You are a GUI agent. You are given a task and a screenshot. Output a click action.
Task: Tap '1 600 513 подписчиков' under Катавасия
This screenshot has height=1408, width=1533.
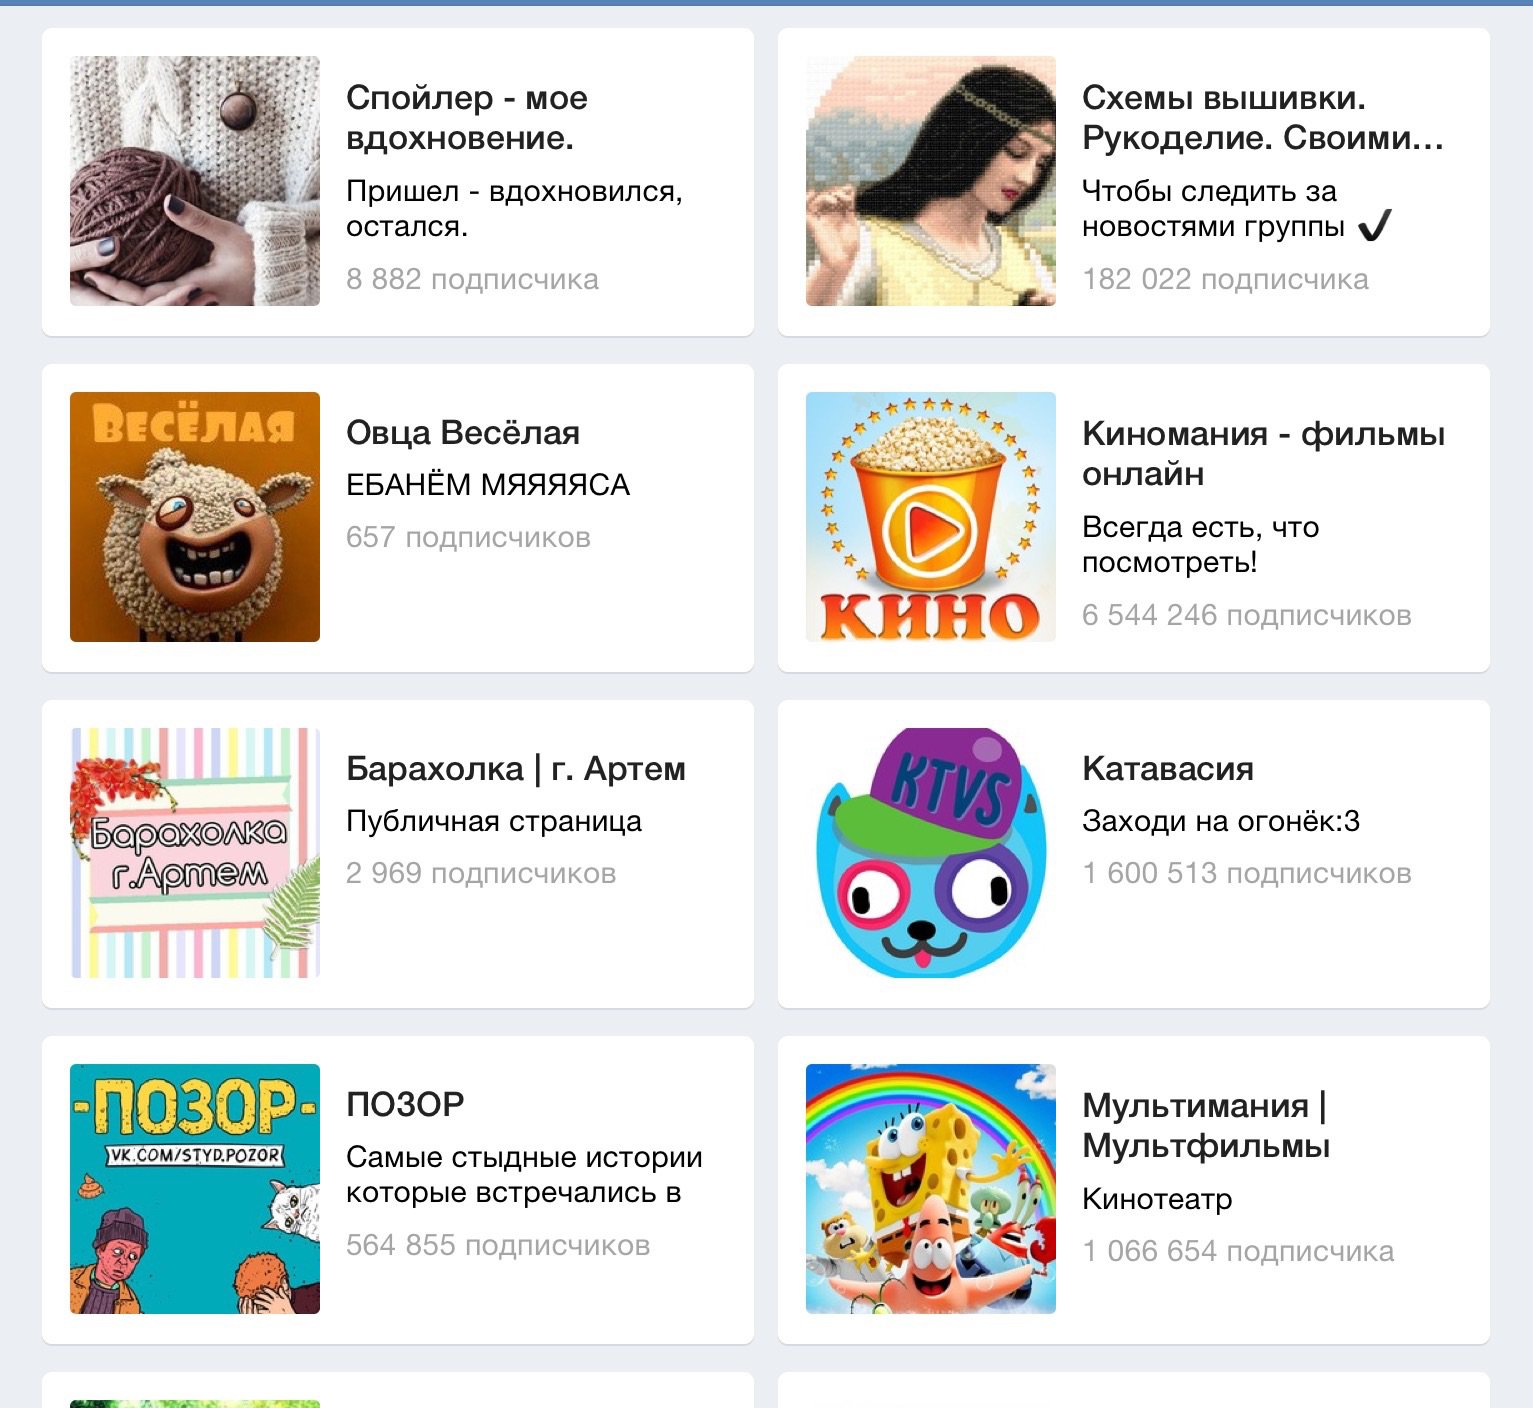pos(1247,873)
